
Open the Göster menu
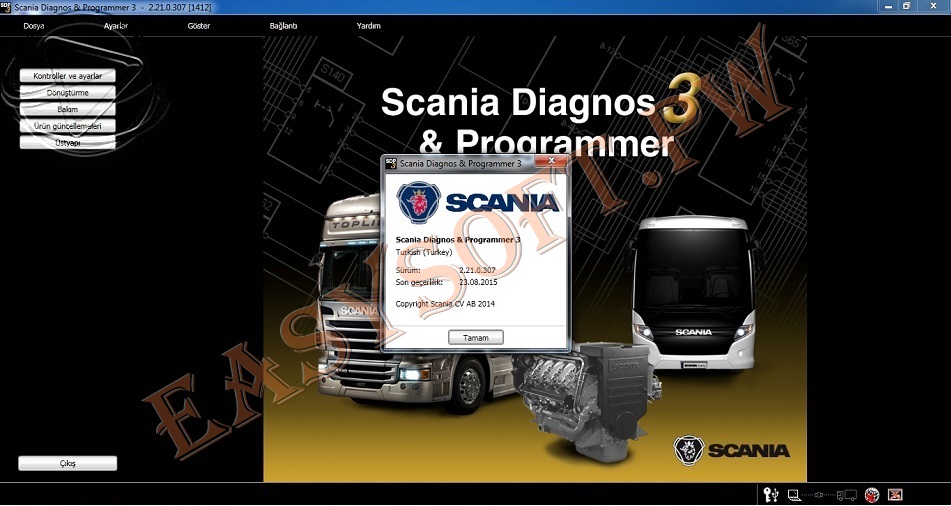tap(199, 26)
